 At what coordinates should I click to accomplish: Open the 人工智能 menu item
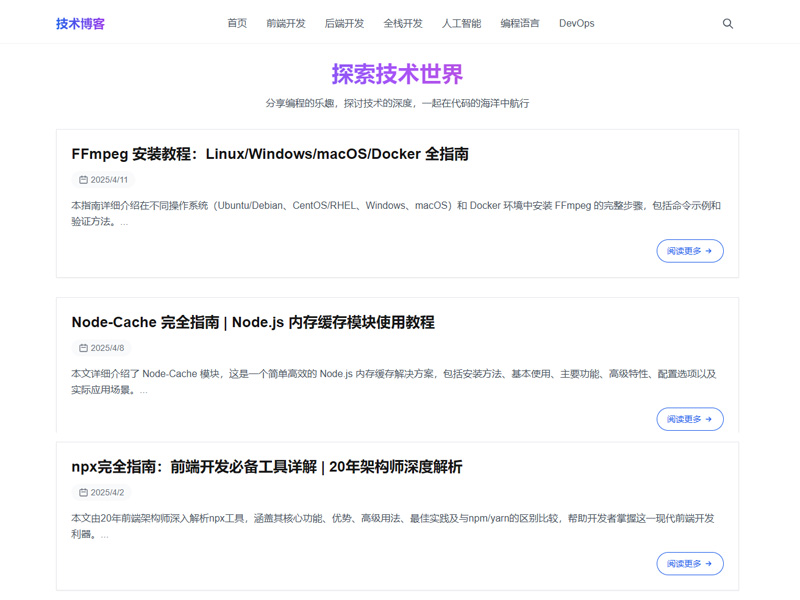461,23
